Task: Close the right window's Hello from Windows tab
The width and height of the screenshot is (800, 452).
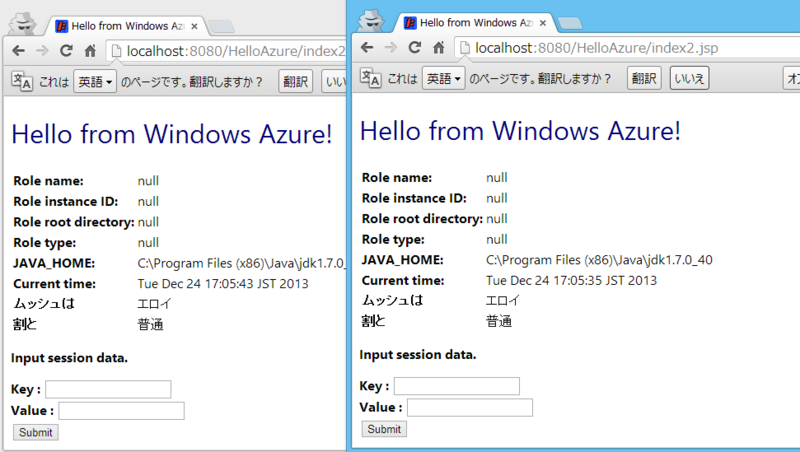Action: pos(543,23)
